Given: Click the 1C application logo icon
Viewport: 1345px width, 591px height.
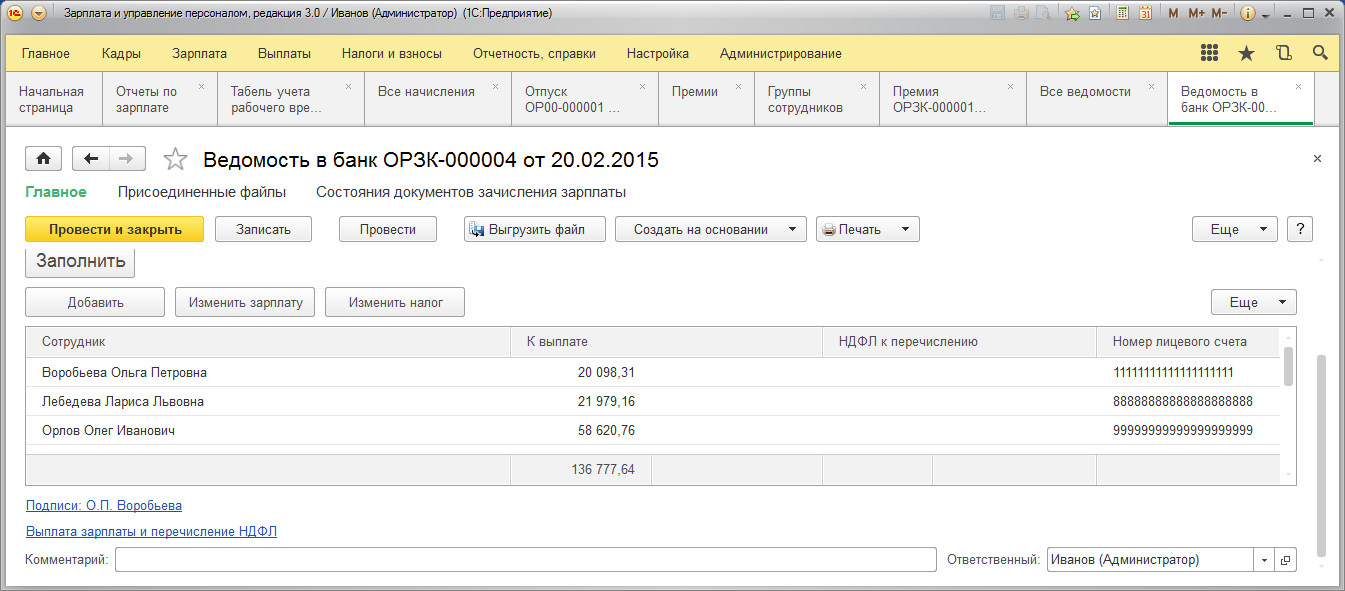Looking at the screenshot, I should coord(16,14).
